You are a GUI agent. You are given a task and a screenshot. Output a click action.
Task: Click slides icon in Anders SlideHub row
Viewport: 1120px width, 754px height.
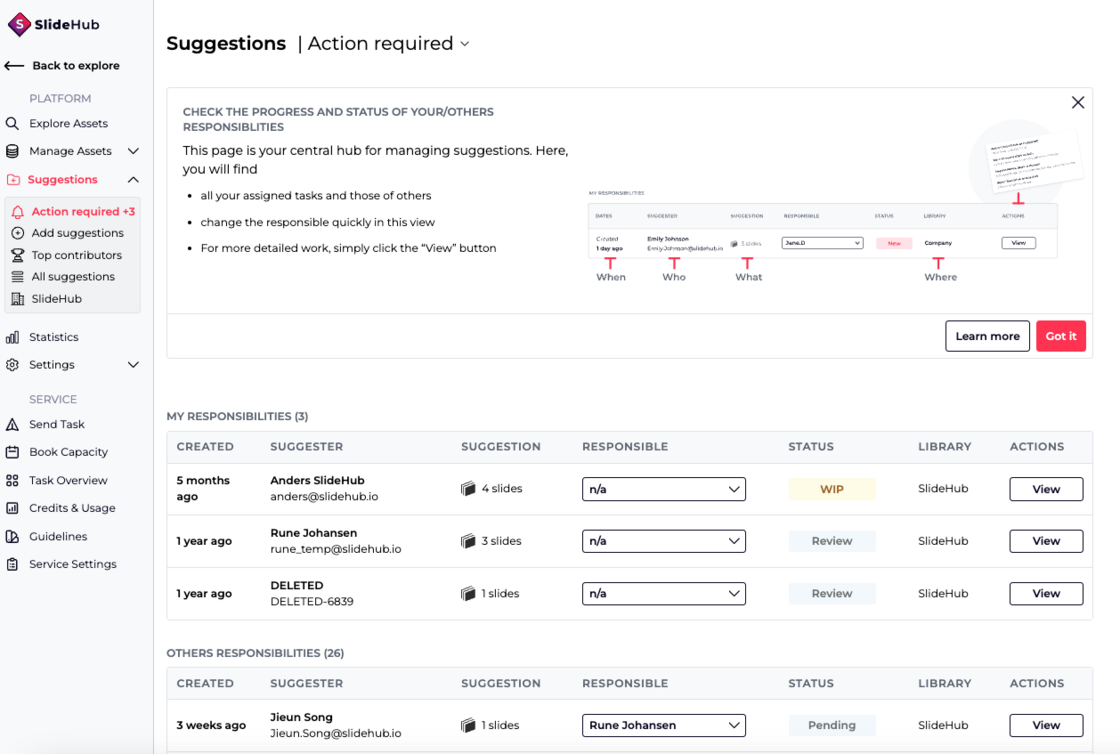coord(468,489)
